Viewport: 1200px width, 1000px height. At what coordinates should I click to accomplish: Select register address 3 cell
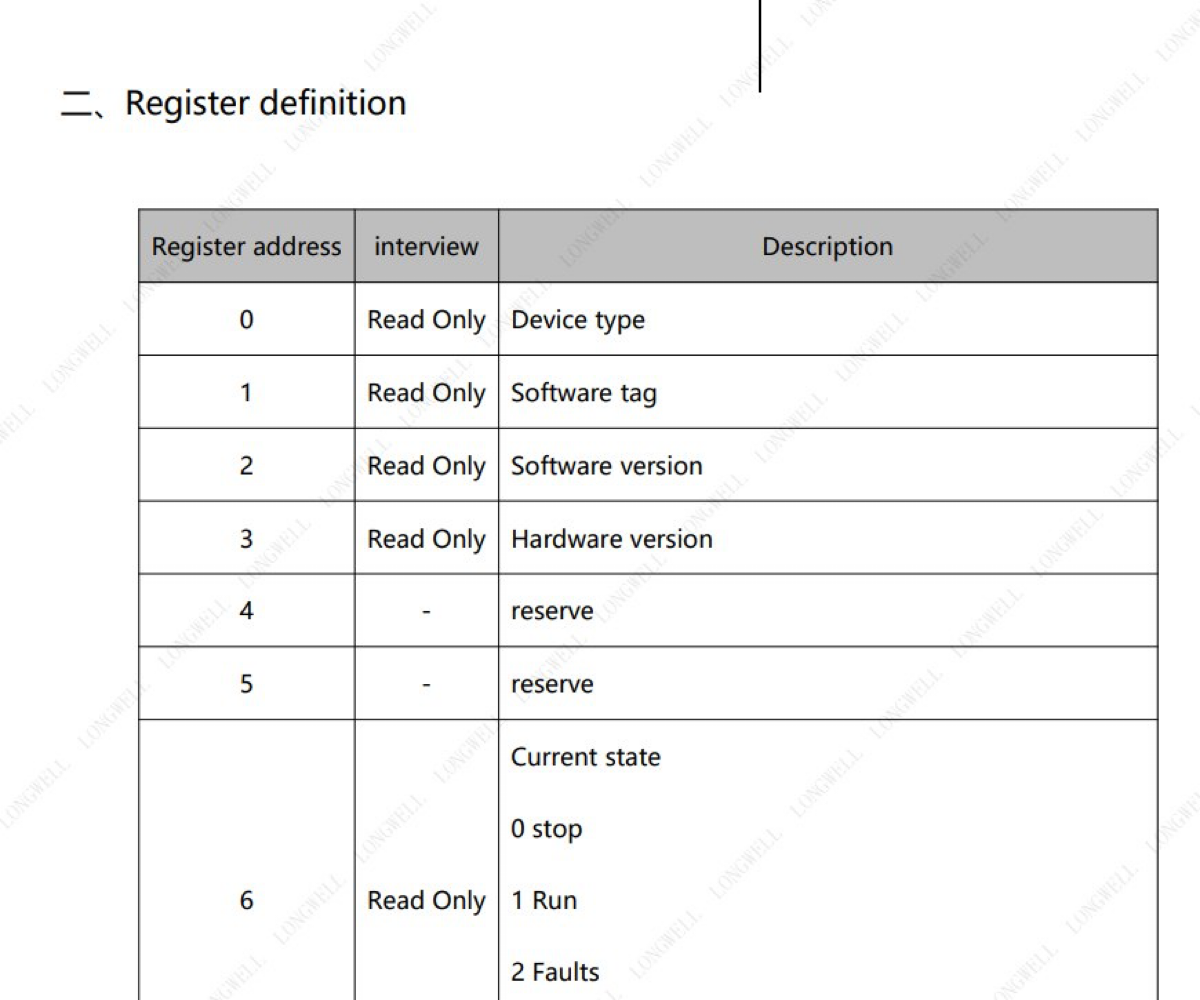click(x=246, y=538)
